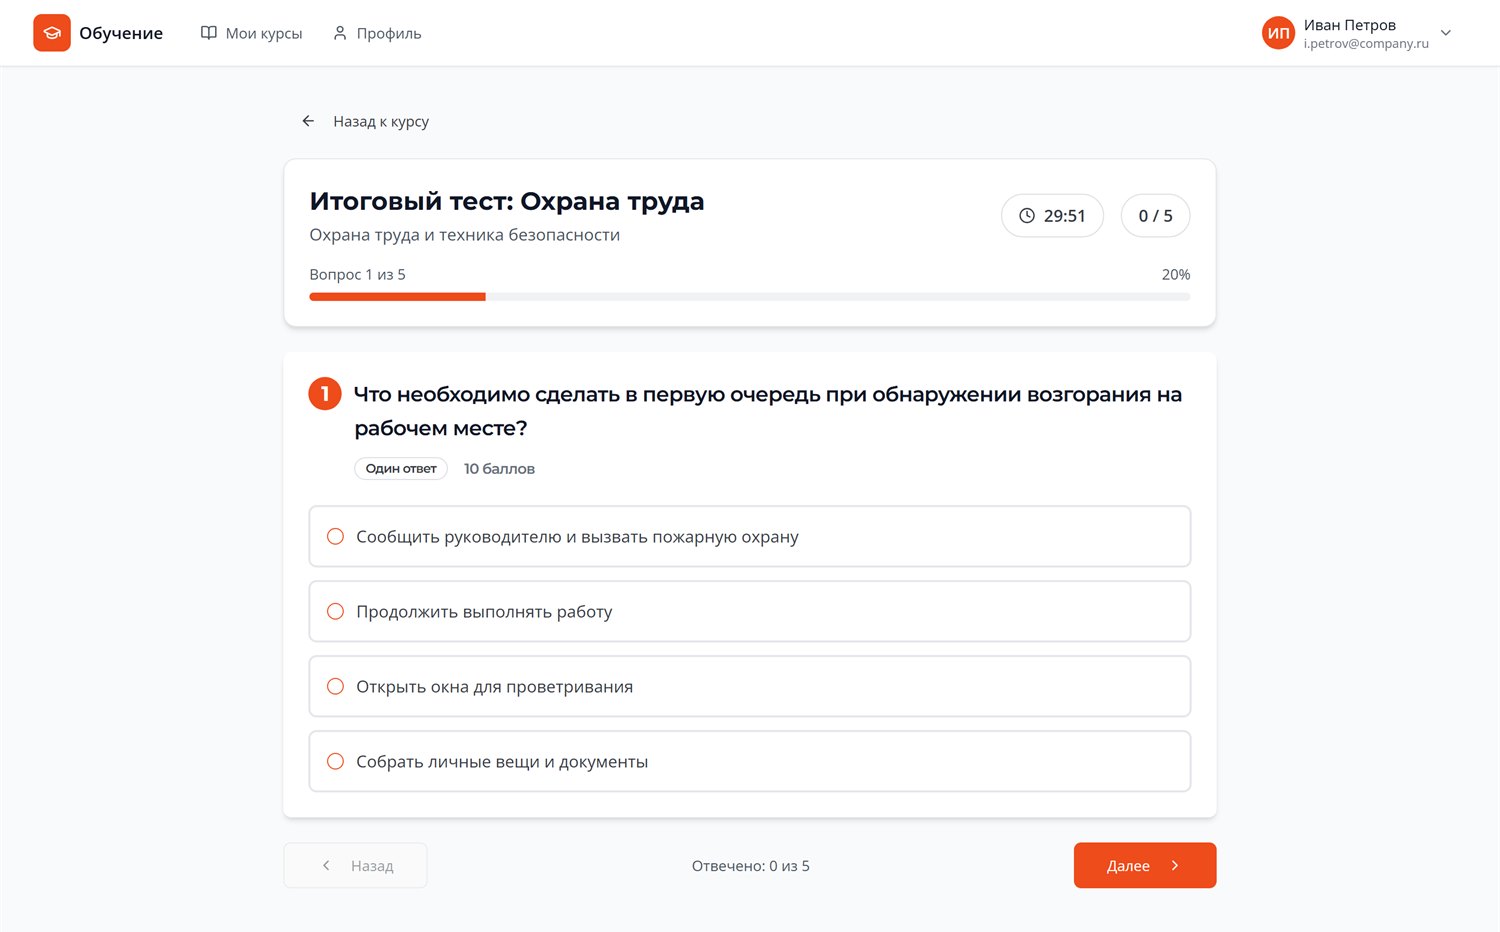This screenshot has width=1500, height=932.
Task: Click the disabled Назад button
Action: [x=356, y=866]
